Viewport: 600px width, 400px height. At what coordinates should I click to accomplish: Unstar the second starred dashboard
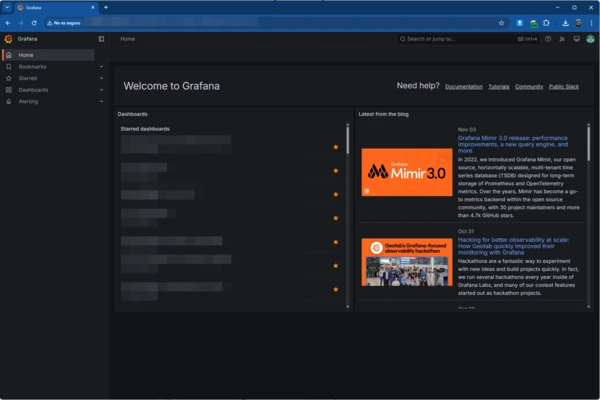coord(336,171)
